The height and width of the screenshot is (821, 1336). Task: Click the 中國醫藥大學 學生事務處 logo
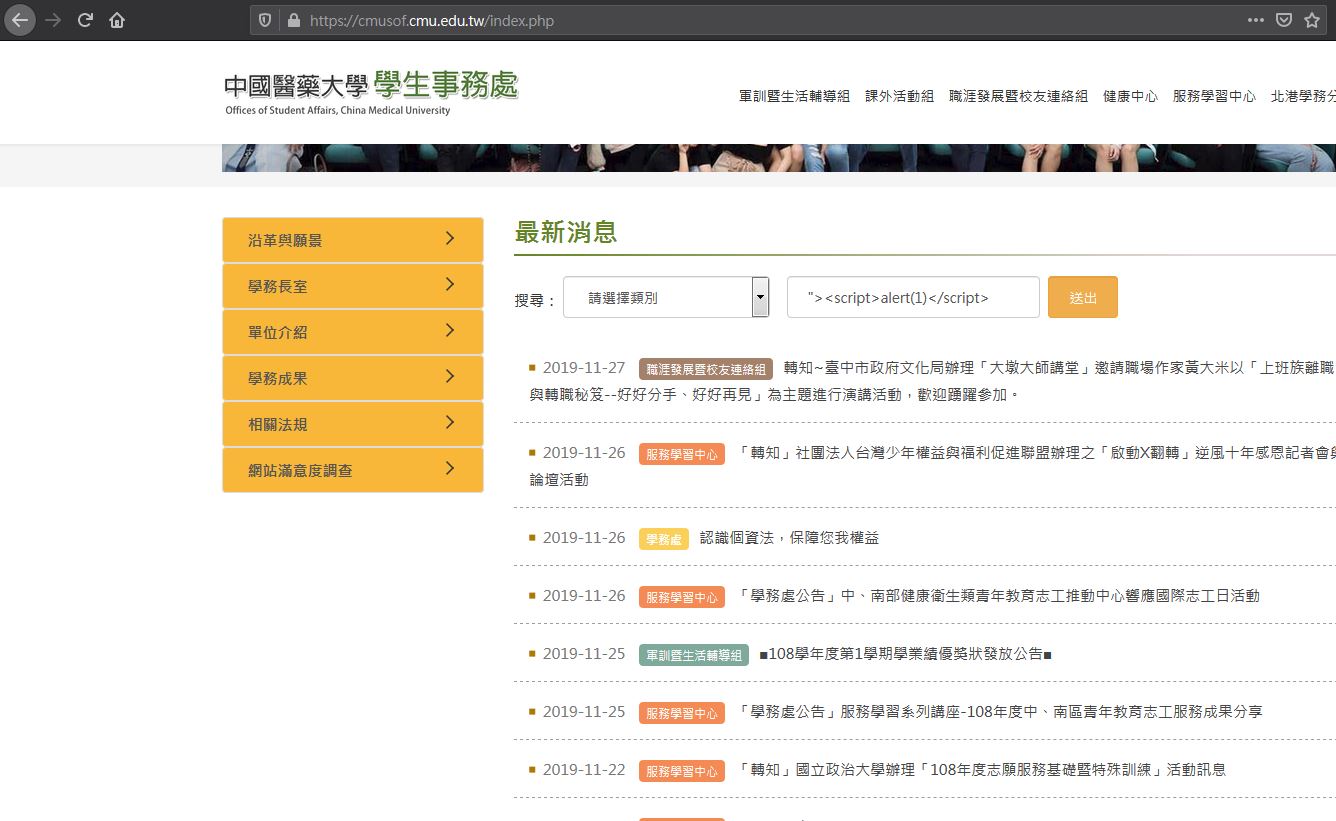(371, 93)
